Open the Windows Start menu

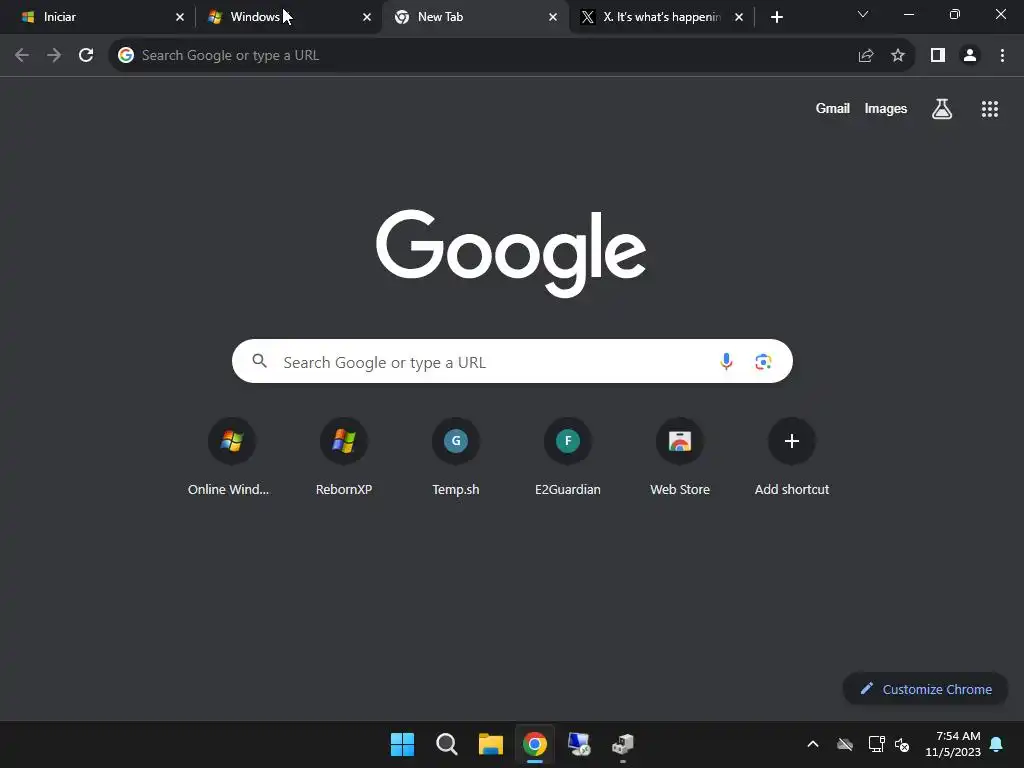click(402, 744)
